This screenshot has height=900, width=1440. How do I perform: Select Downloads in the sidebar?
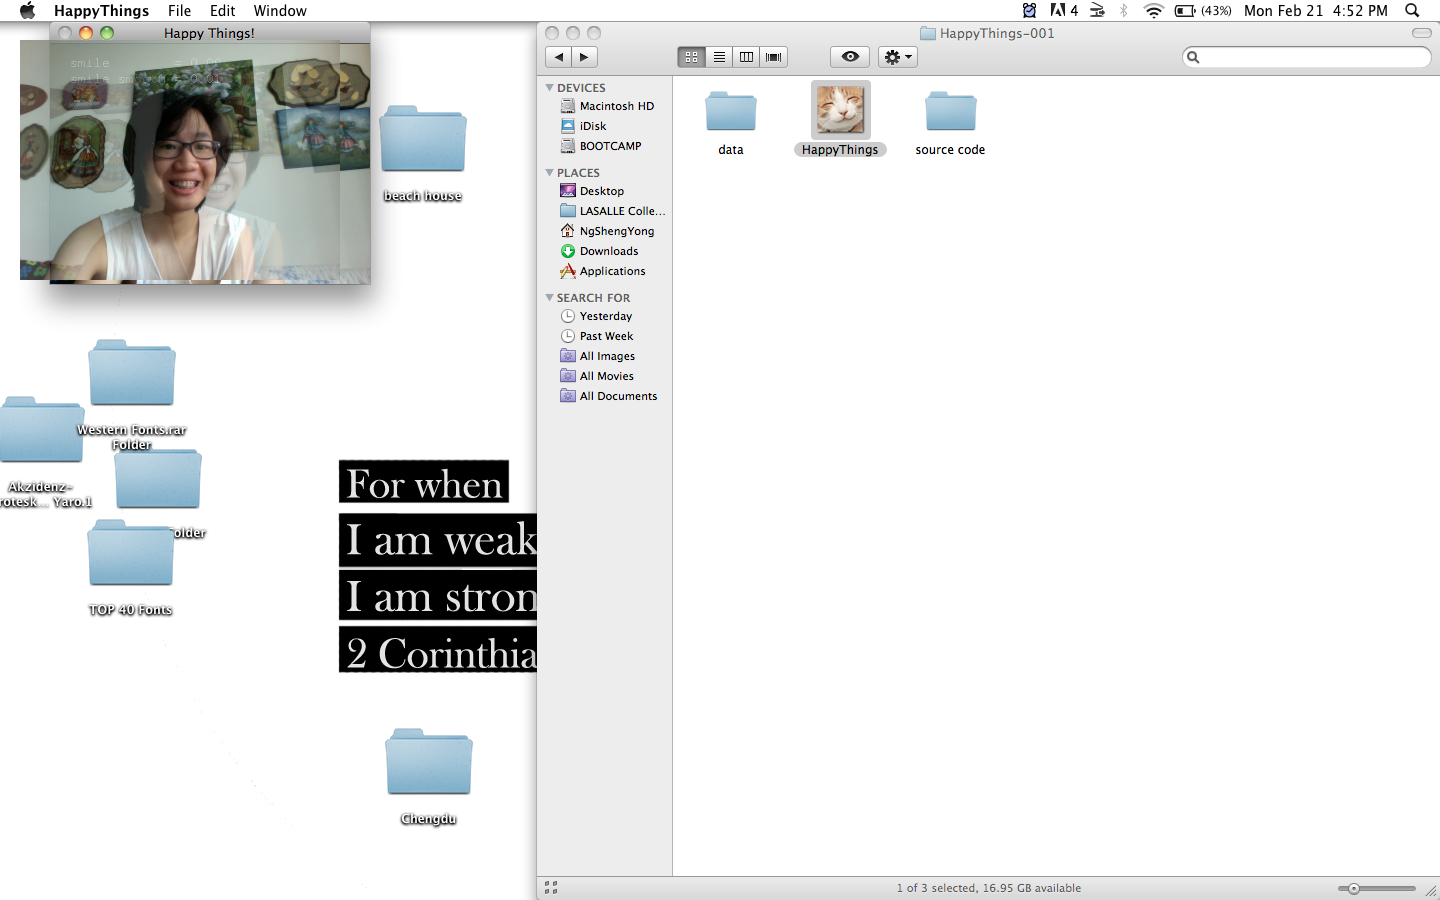(608, 251)
